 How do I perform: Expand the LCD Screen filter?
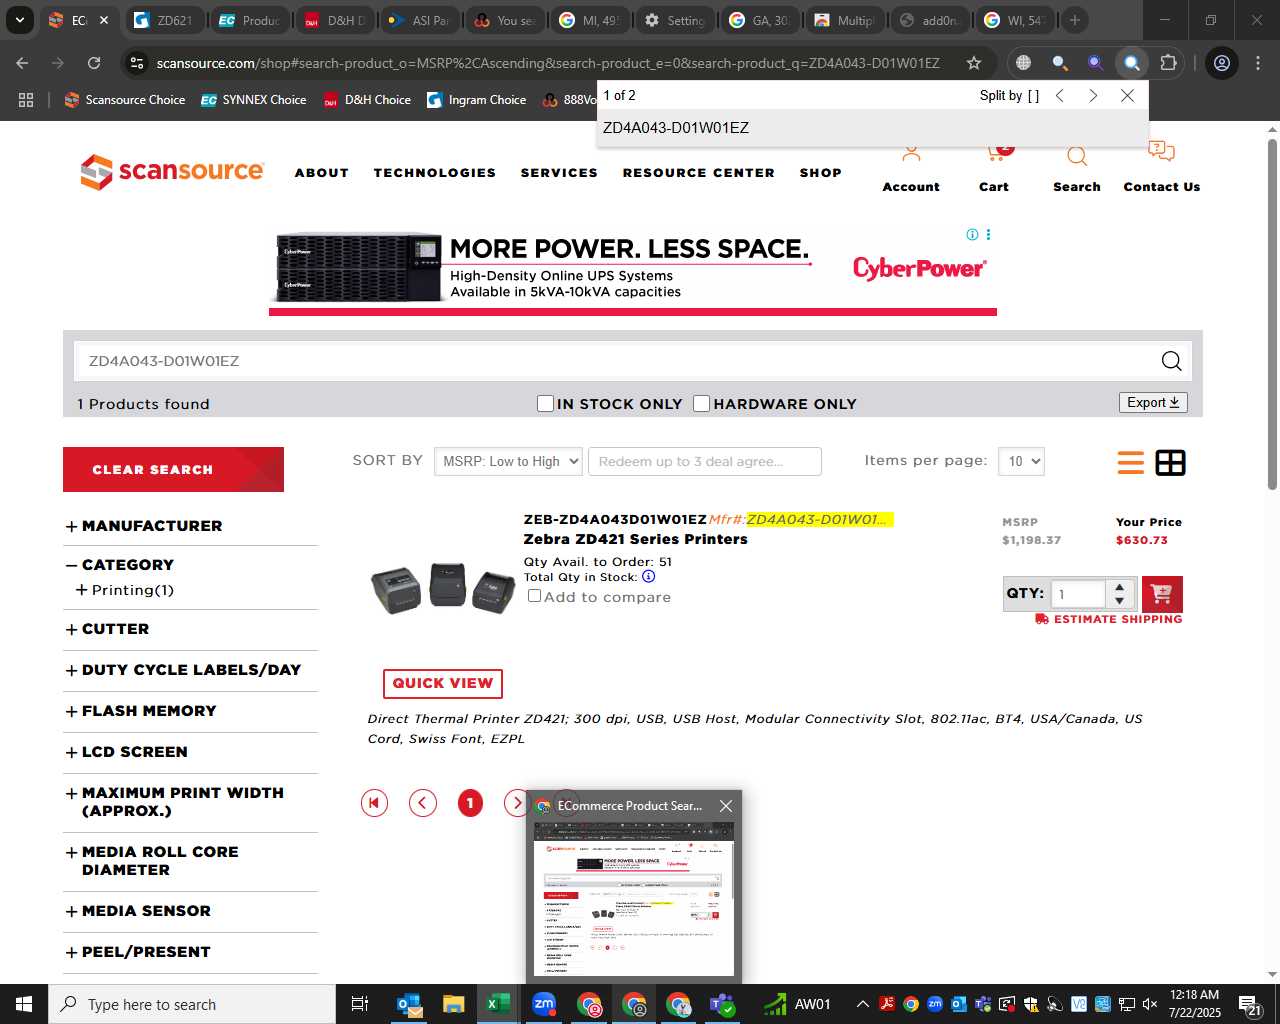[x=71, y=752]
